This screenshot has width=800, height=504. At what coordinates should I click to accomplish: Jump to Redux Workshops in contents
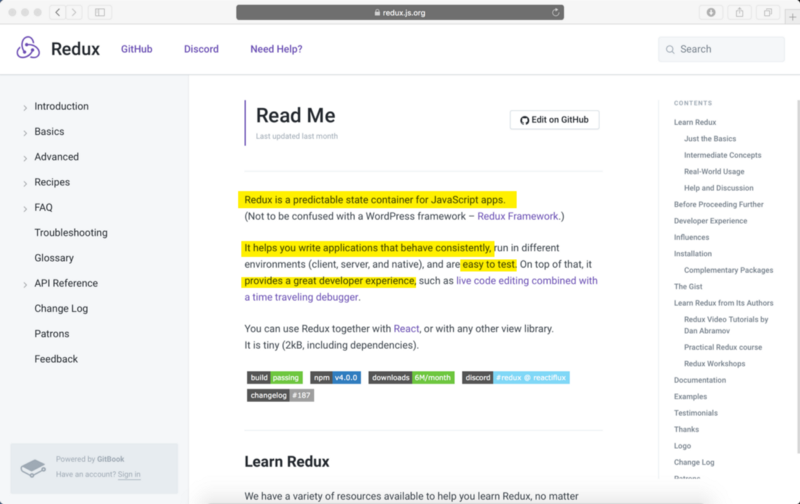(714, 364)
